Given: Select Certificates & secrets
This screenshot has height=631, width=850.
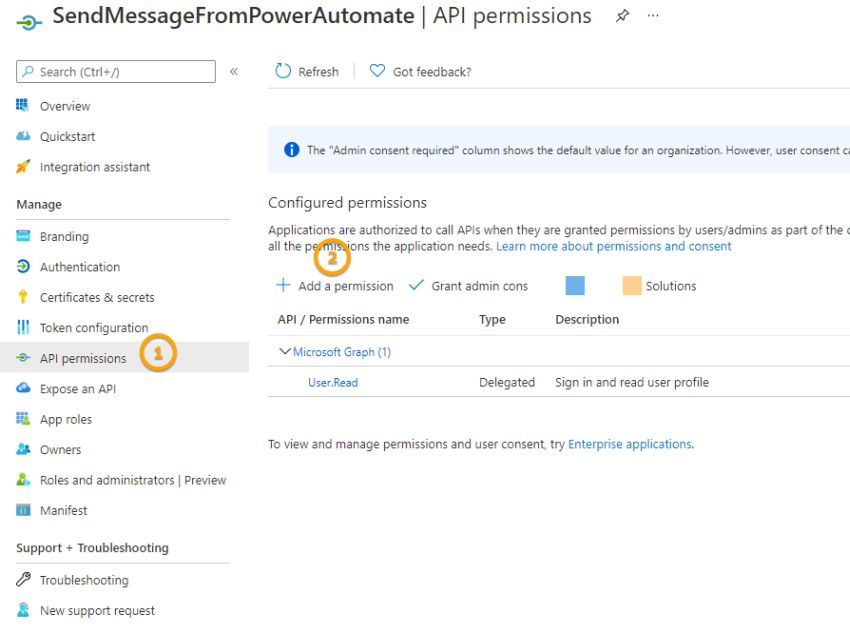Looking at the screenshot, I should (x=96, y=297).
